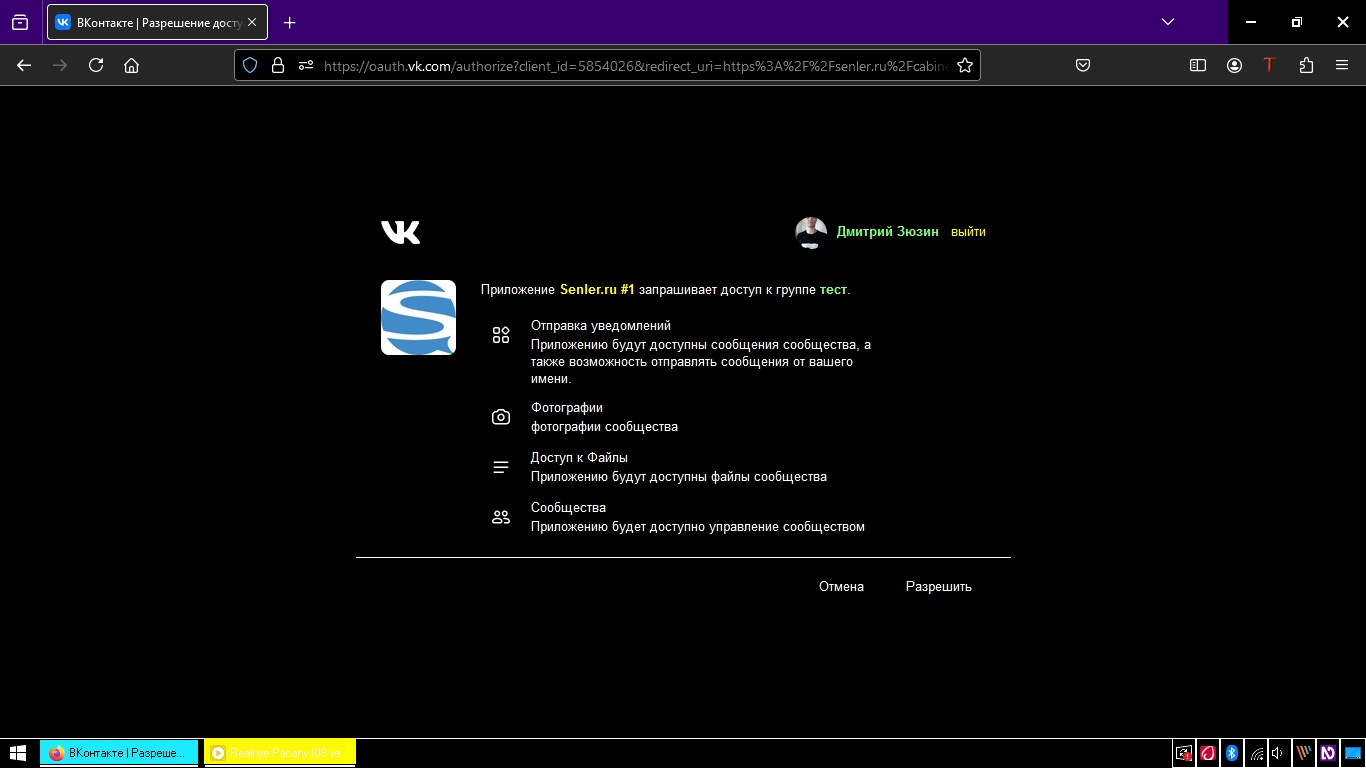Click the oauth.vk.com address bar URL
The height and width of the screenshot is (768, 1366).
636,65
